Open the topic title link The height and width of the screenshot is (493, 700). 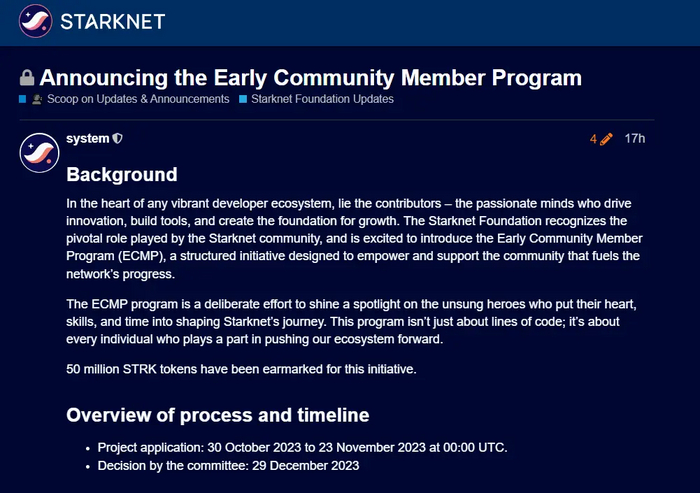click(310, 77)
